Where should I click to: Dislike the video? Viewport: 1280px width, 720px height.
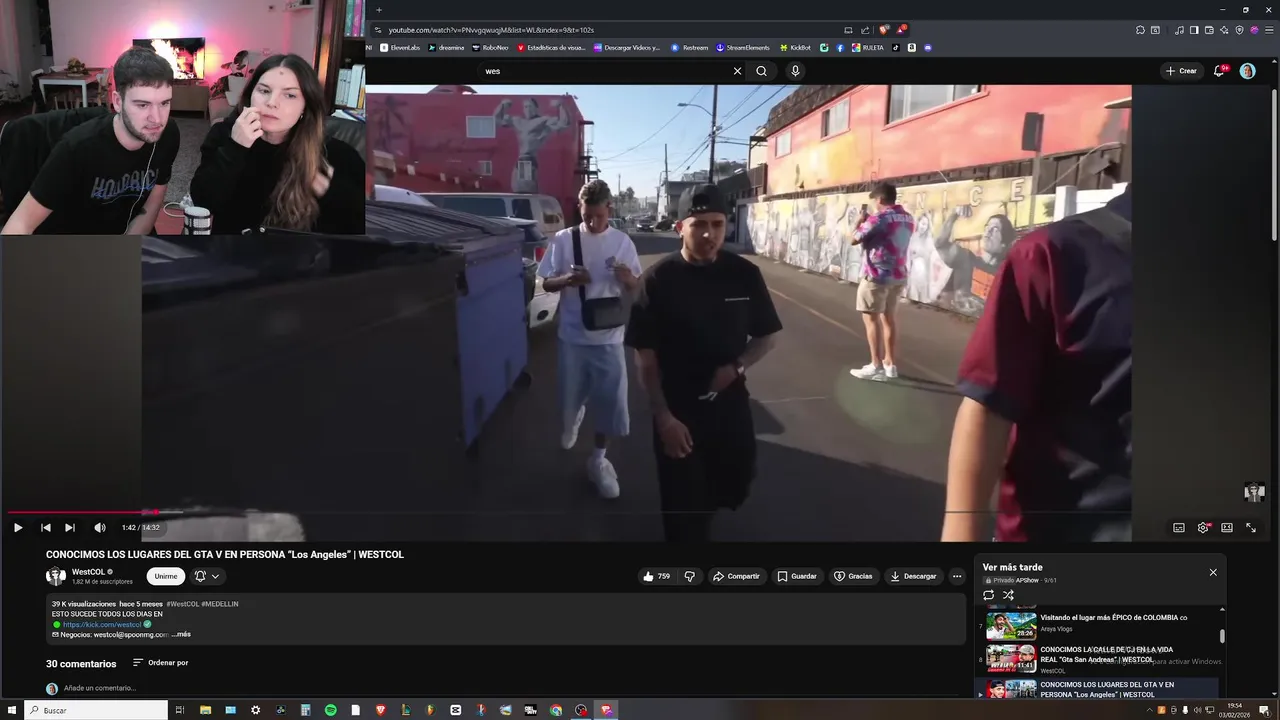tap(689, 576)
